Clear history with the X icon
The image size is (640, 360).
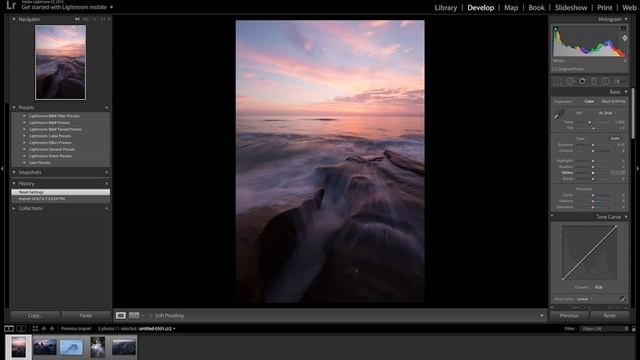(x=107, y=184)
